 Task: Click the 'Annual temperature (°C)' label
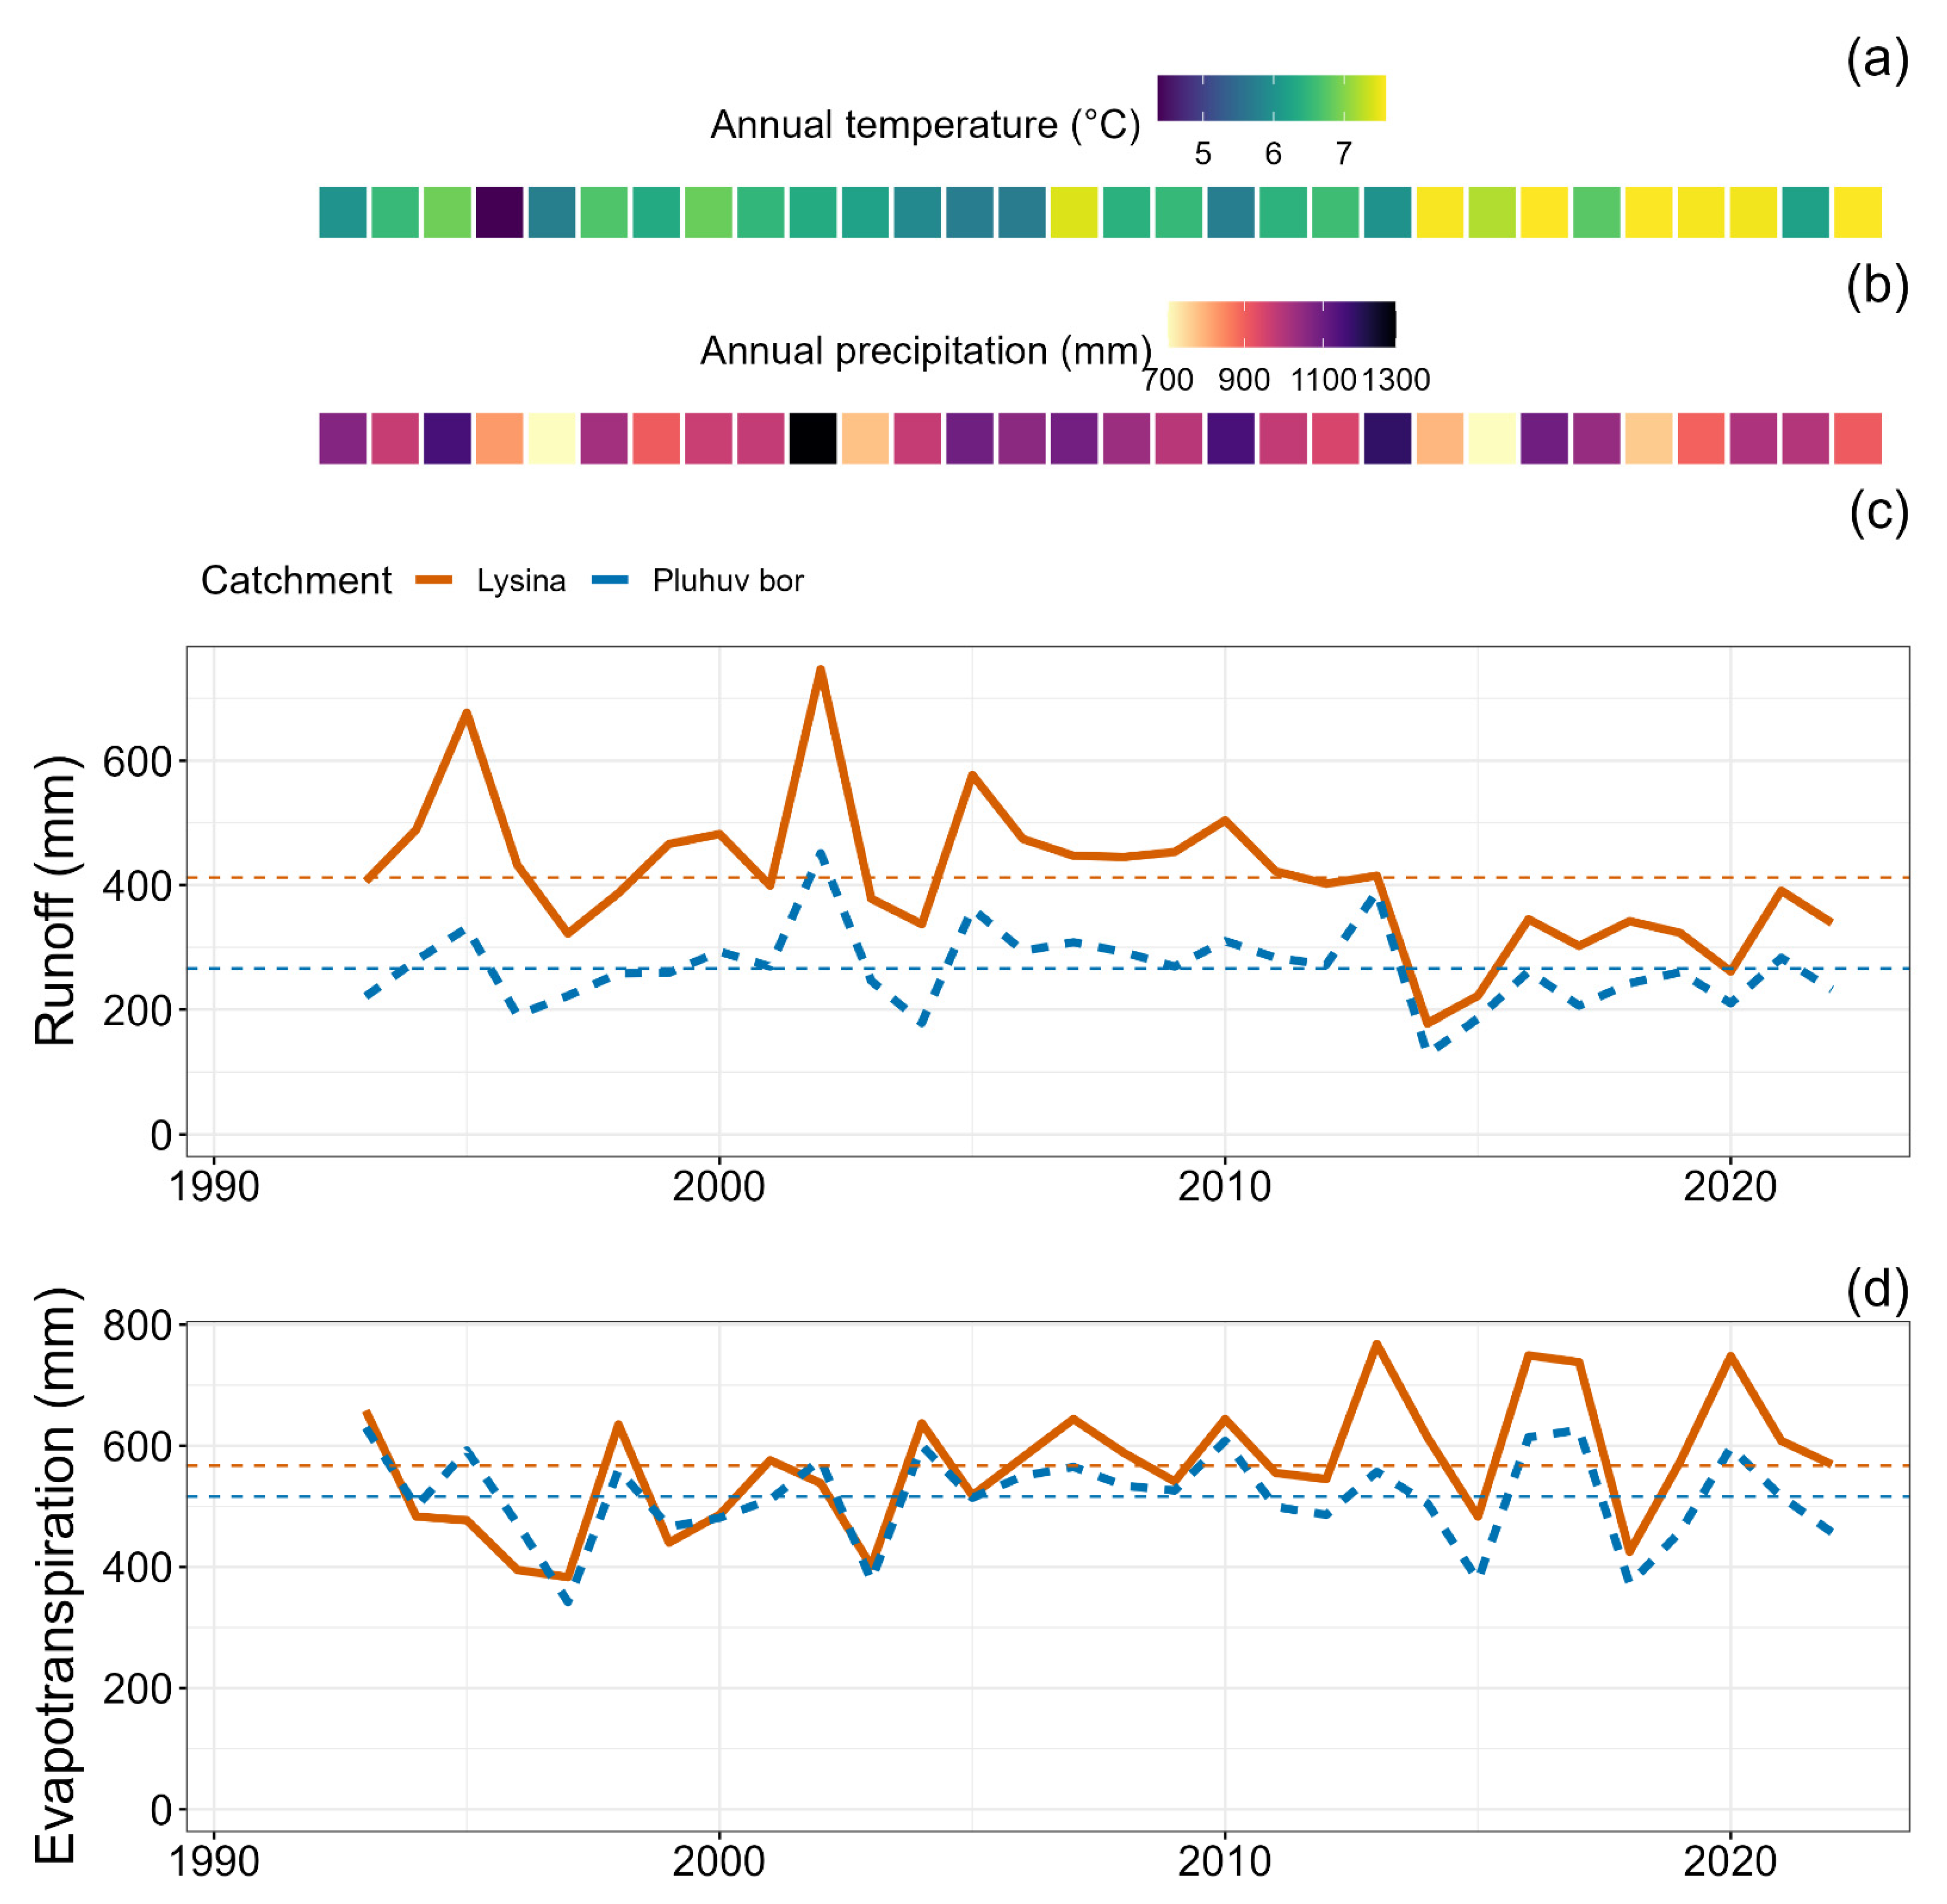925,126
